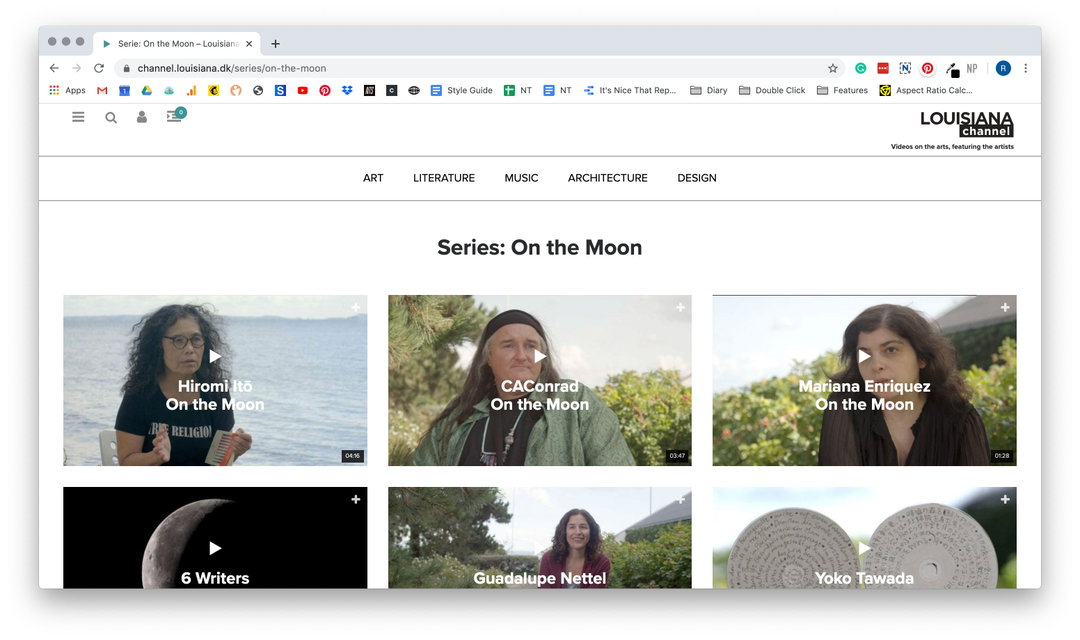This screenshot has width=1080, height=640.
Task: Close the Serie: On the Moon tab
Action: click(249, 43)
